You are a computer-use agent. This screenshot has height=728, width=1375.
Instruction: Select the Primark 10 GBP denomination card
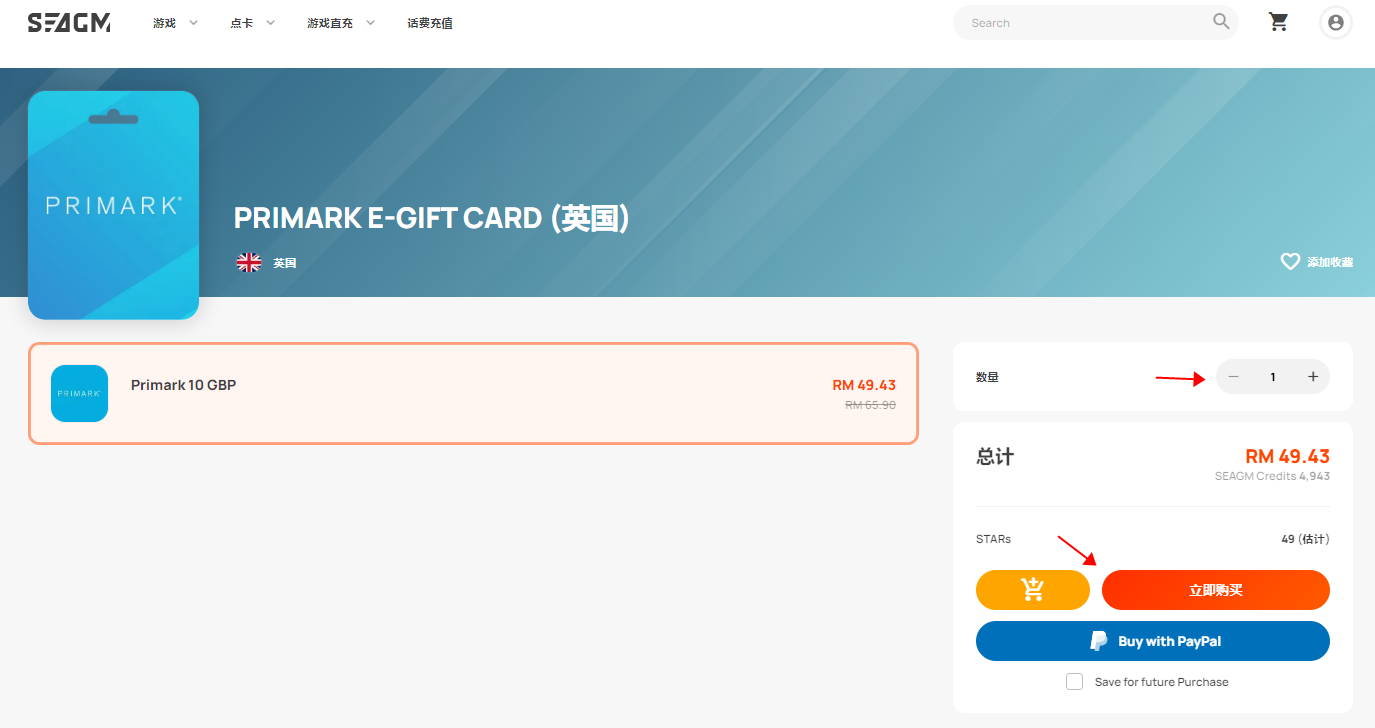473,393
